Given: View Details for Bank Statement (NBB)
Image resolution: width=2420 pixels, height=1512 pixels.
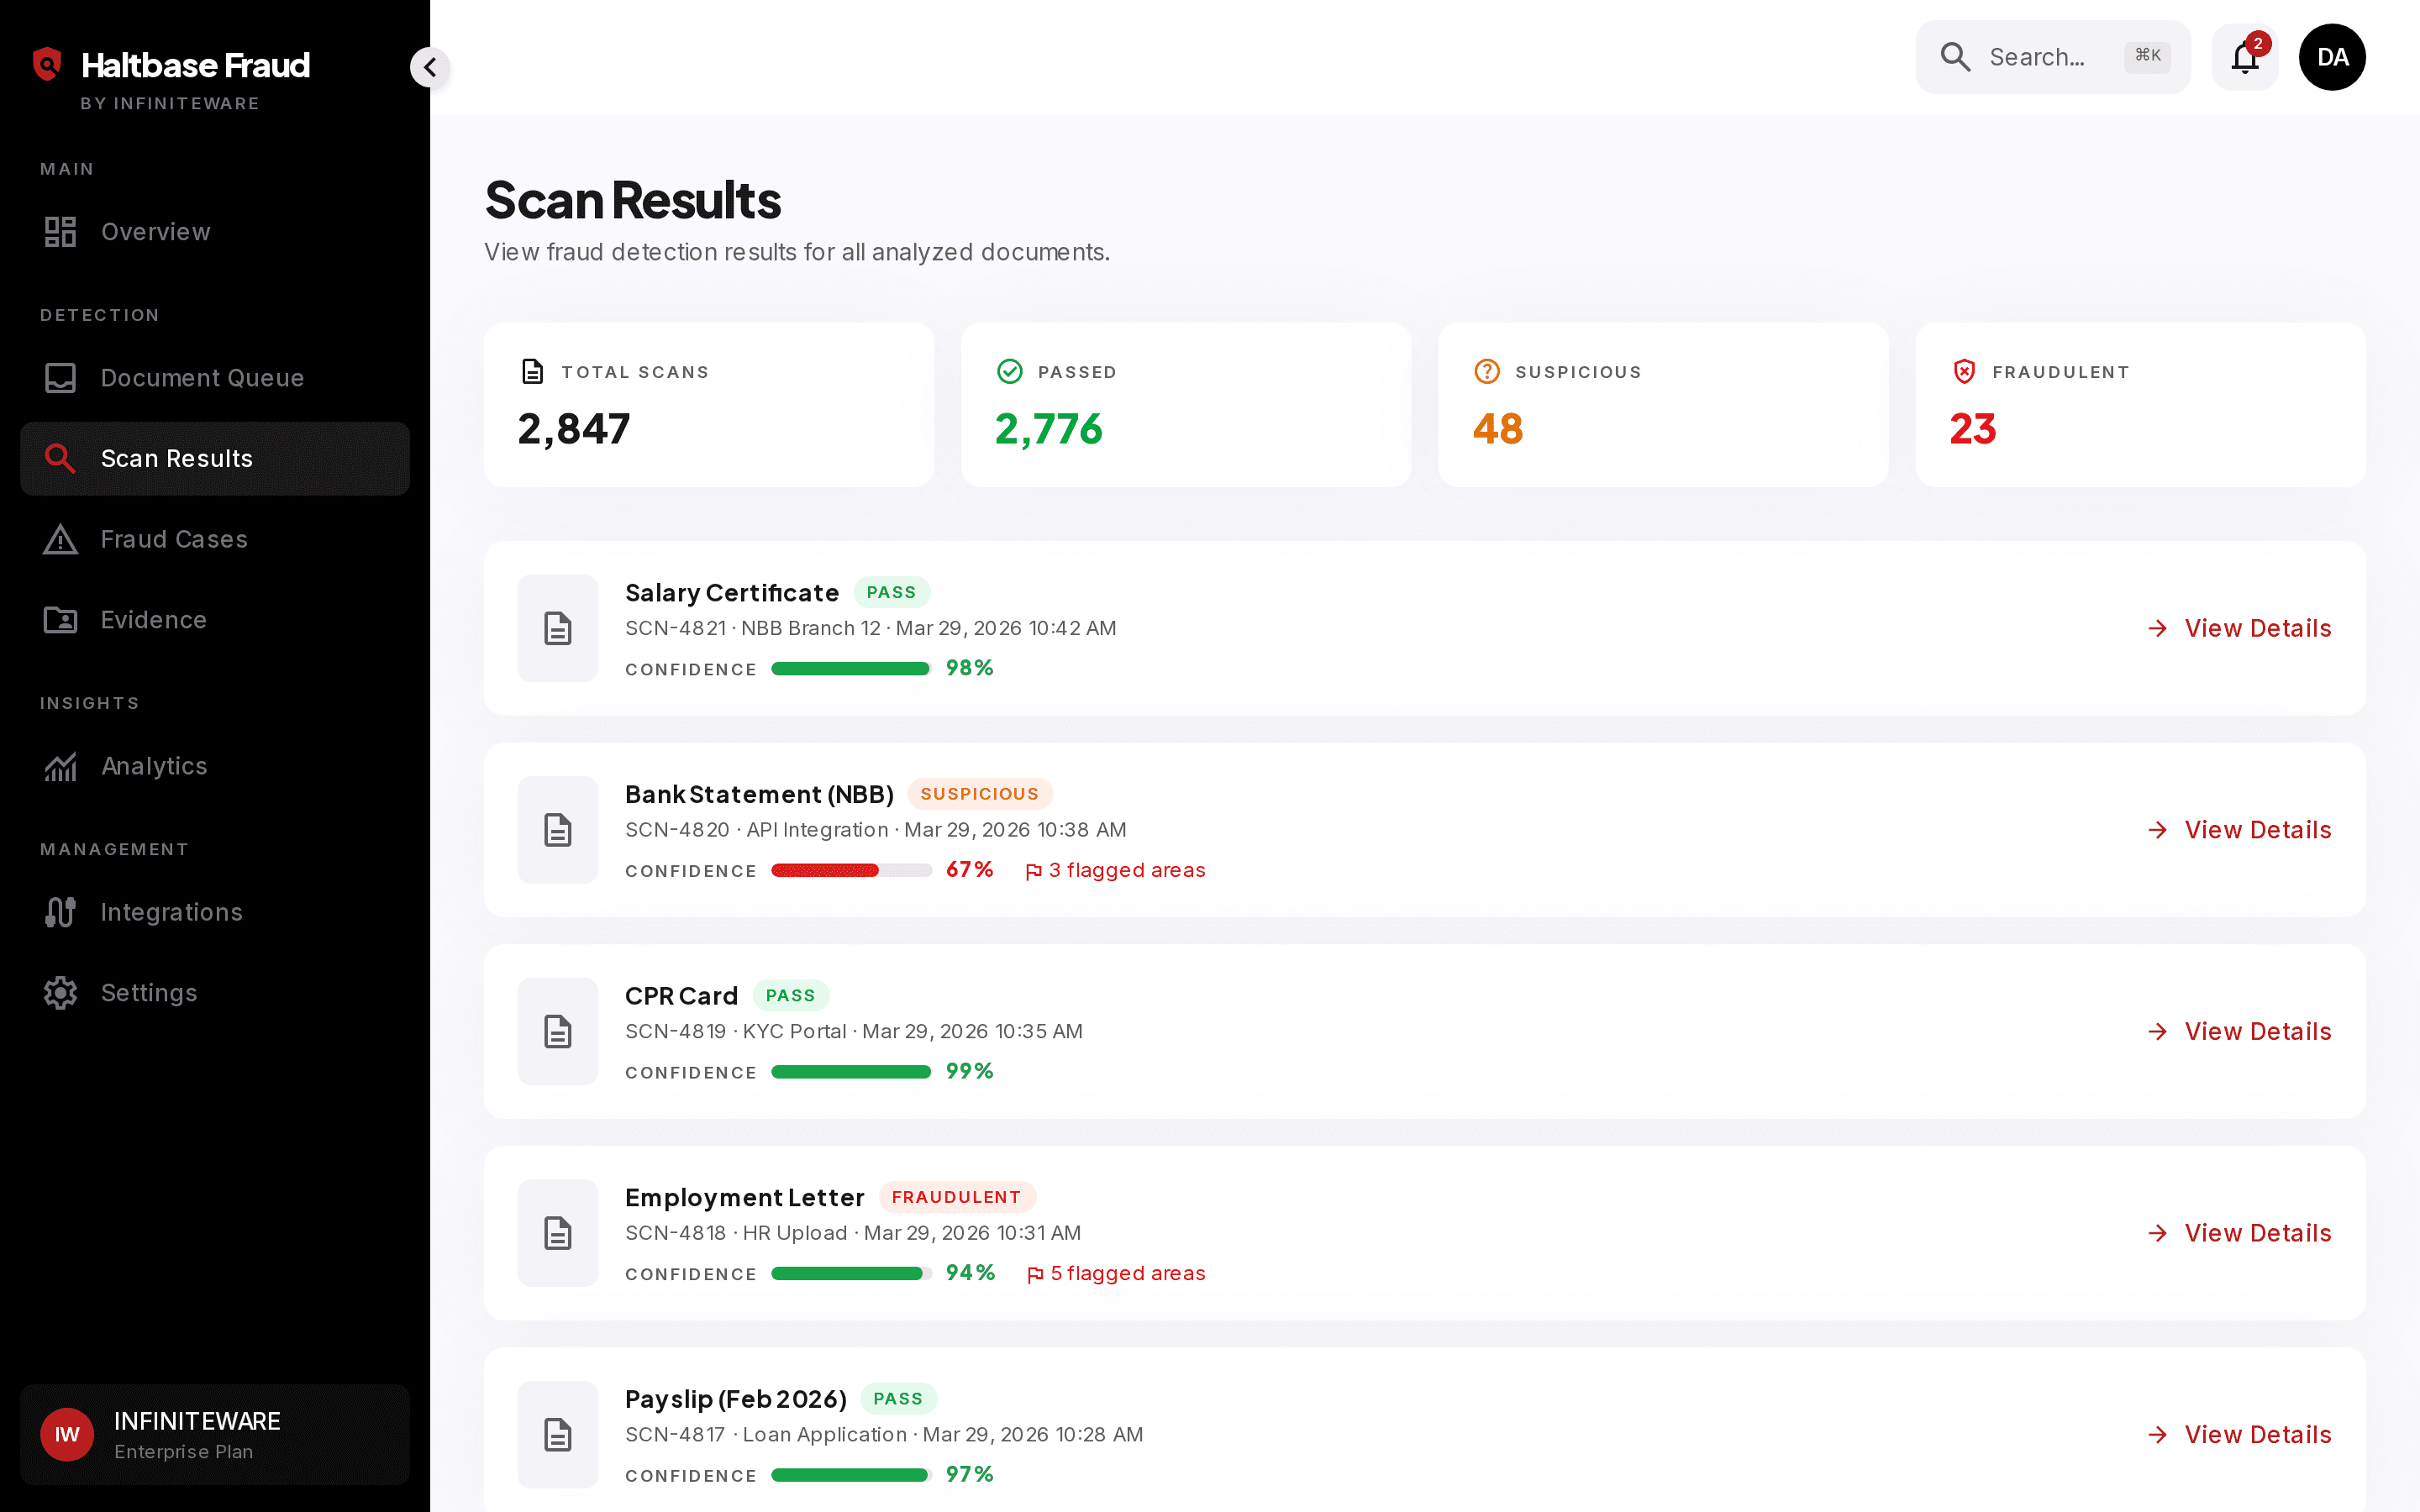Looking at the screenshot, I should [2239, 830].
